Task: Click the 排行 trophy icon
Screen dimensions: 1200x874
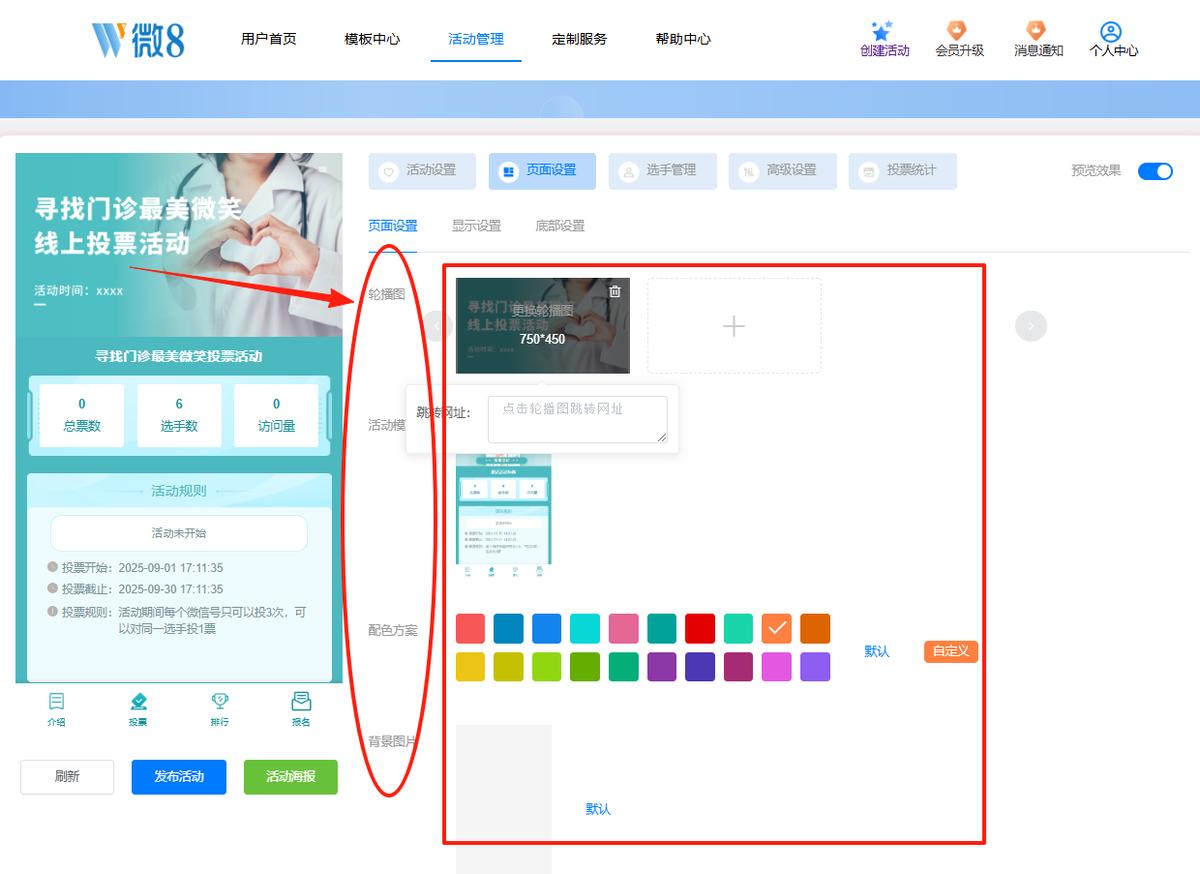Action: tap(220, 702)
